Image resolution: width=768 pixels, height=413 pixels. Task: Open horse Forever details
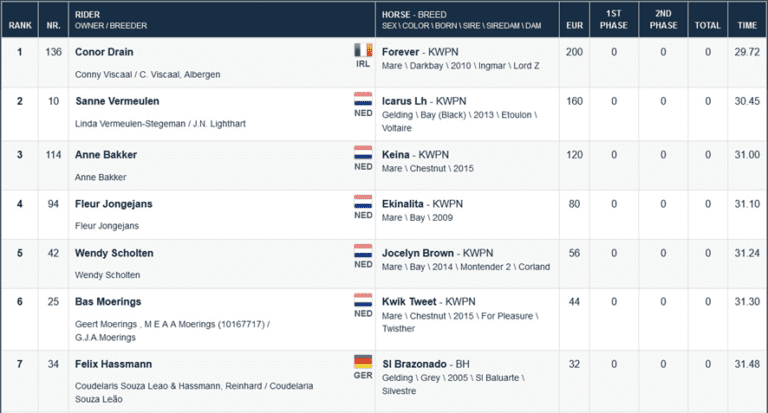pyautogui.click(x=400, y=52)
